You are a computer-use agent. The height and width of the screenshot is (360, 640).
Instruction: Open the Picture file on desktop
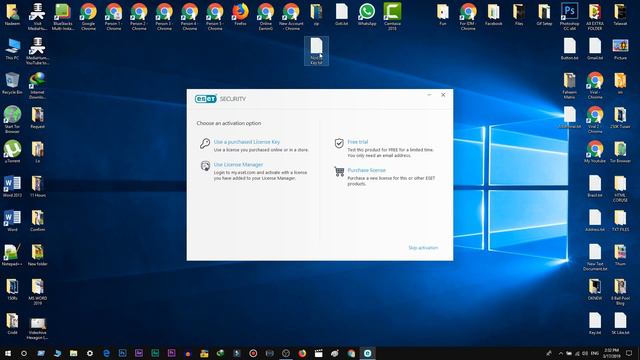620,49
